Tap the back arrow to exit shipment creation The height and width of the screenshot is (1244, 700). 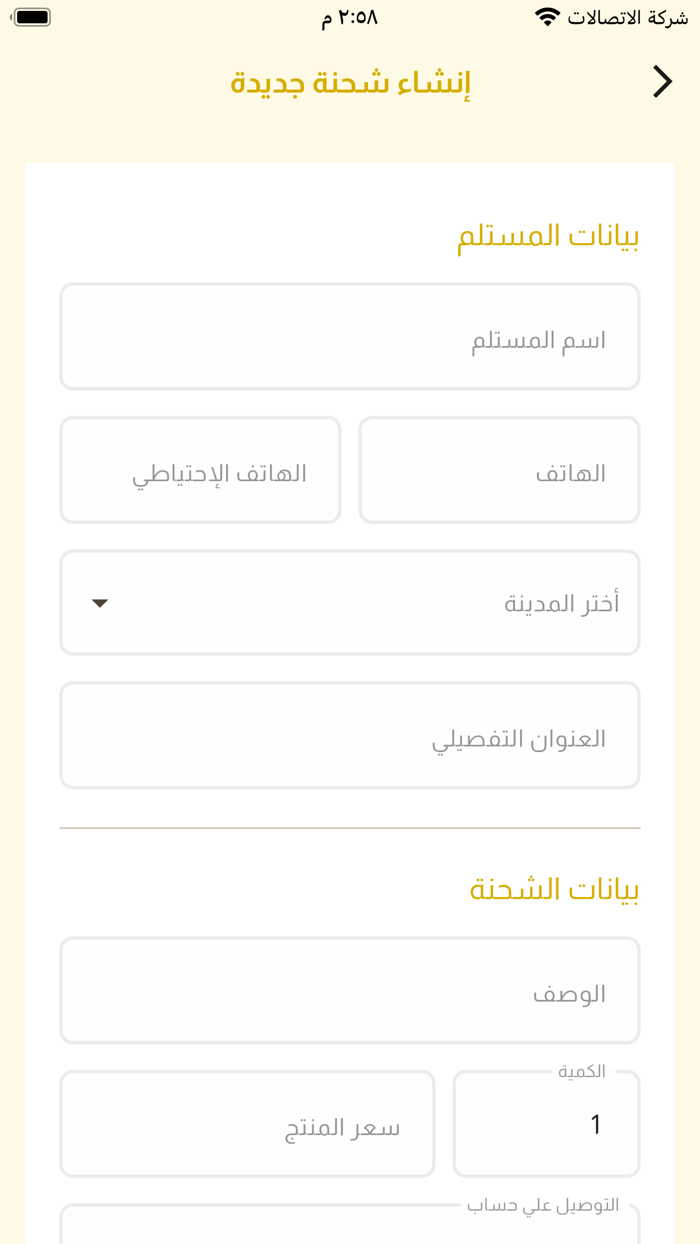(662, 81)
